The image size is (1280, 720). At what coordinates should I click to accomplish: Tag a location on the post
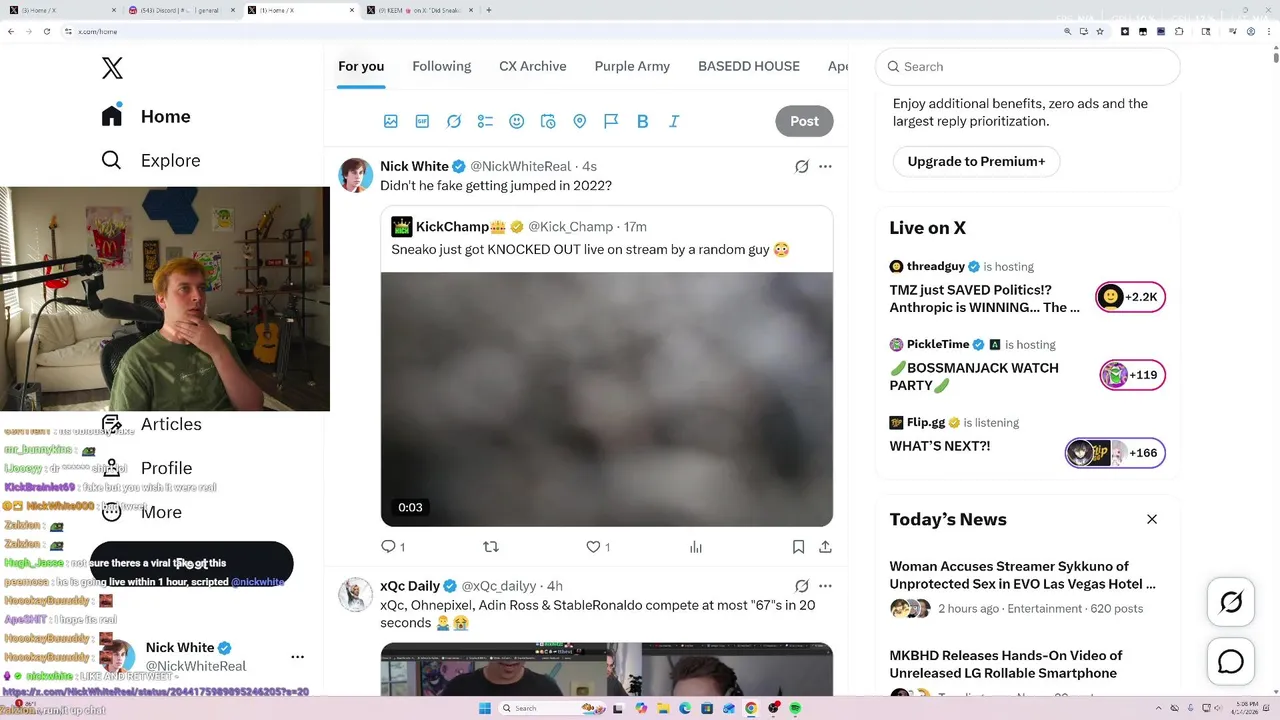click(x=579, y=121)
